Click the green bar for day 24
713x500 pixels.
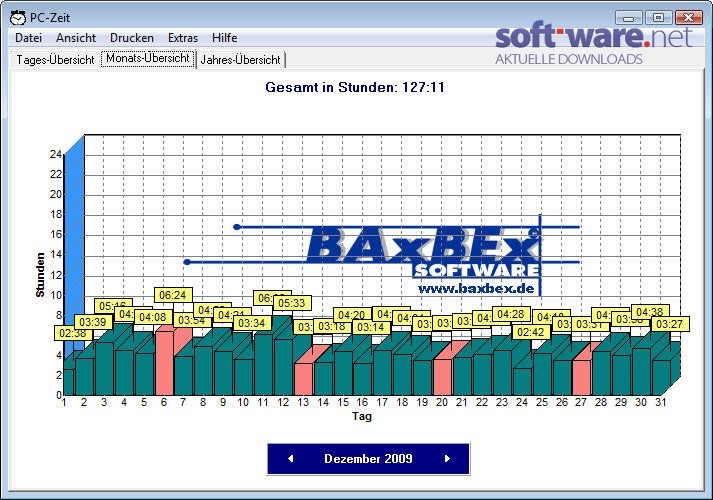point(522,381)
